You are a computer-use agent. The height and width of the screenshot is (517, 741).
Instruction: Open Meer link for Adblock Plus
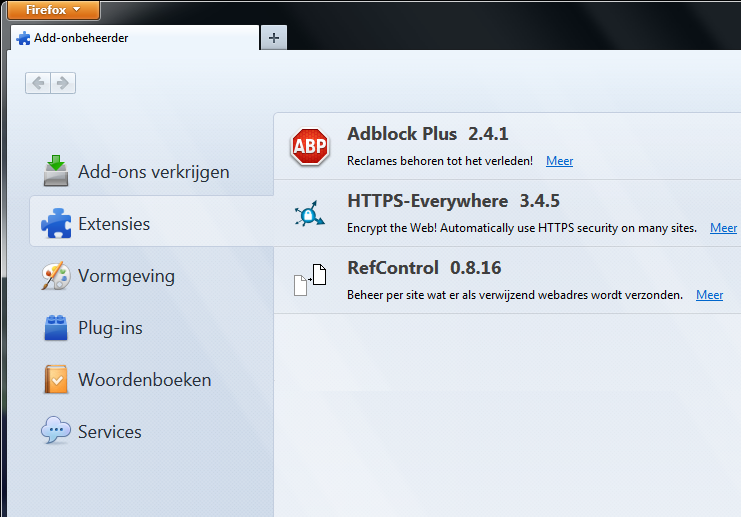coord(560,161)
